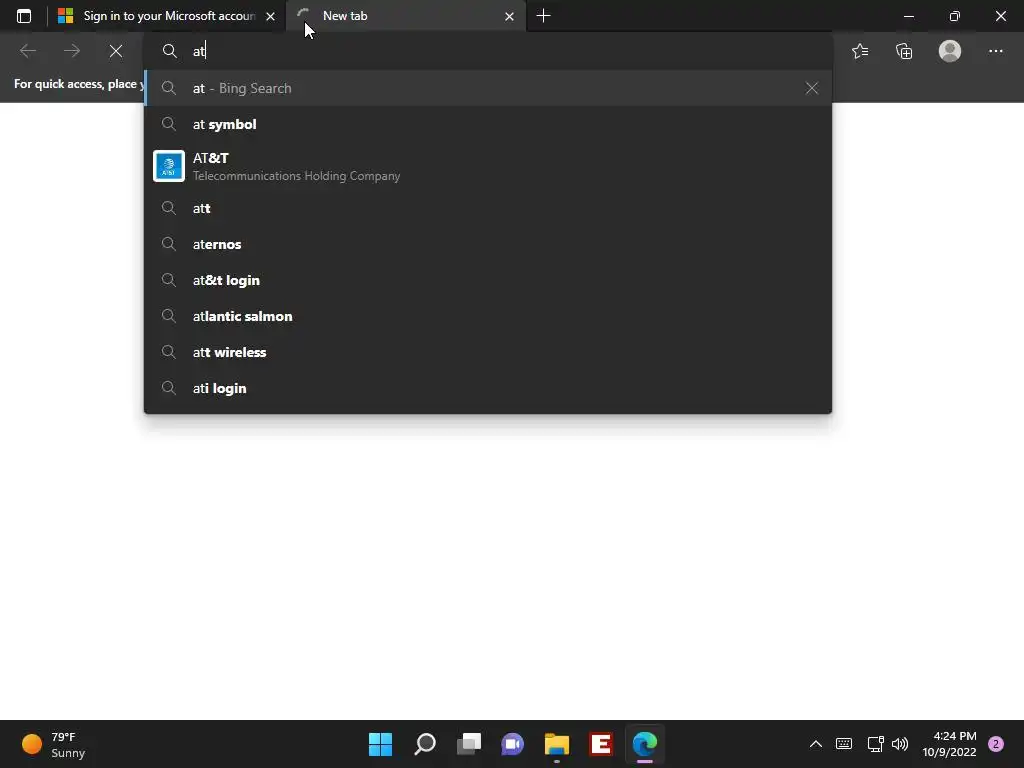Open a new tab with the plus button
This screenshot has height=768, width=1024.
[543, 16]
